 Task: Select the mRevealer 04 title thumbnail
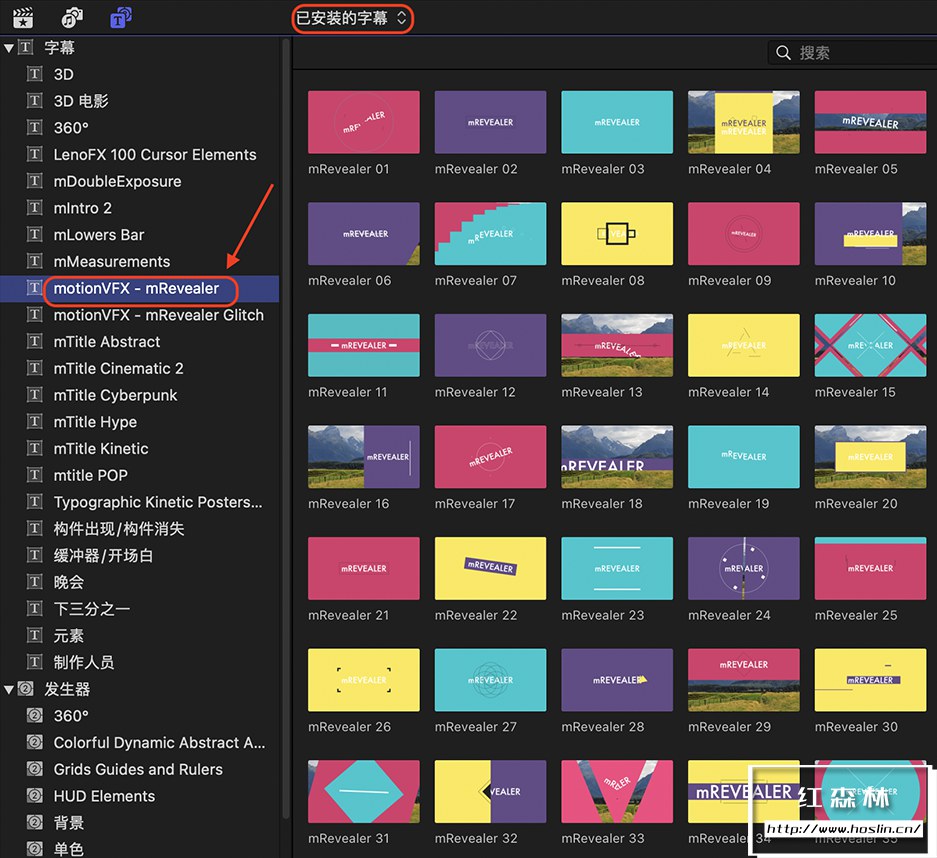743,122
